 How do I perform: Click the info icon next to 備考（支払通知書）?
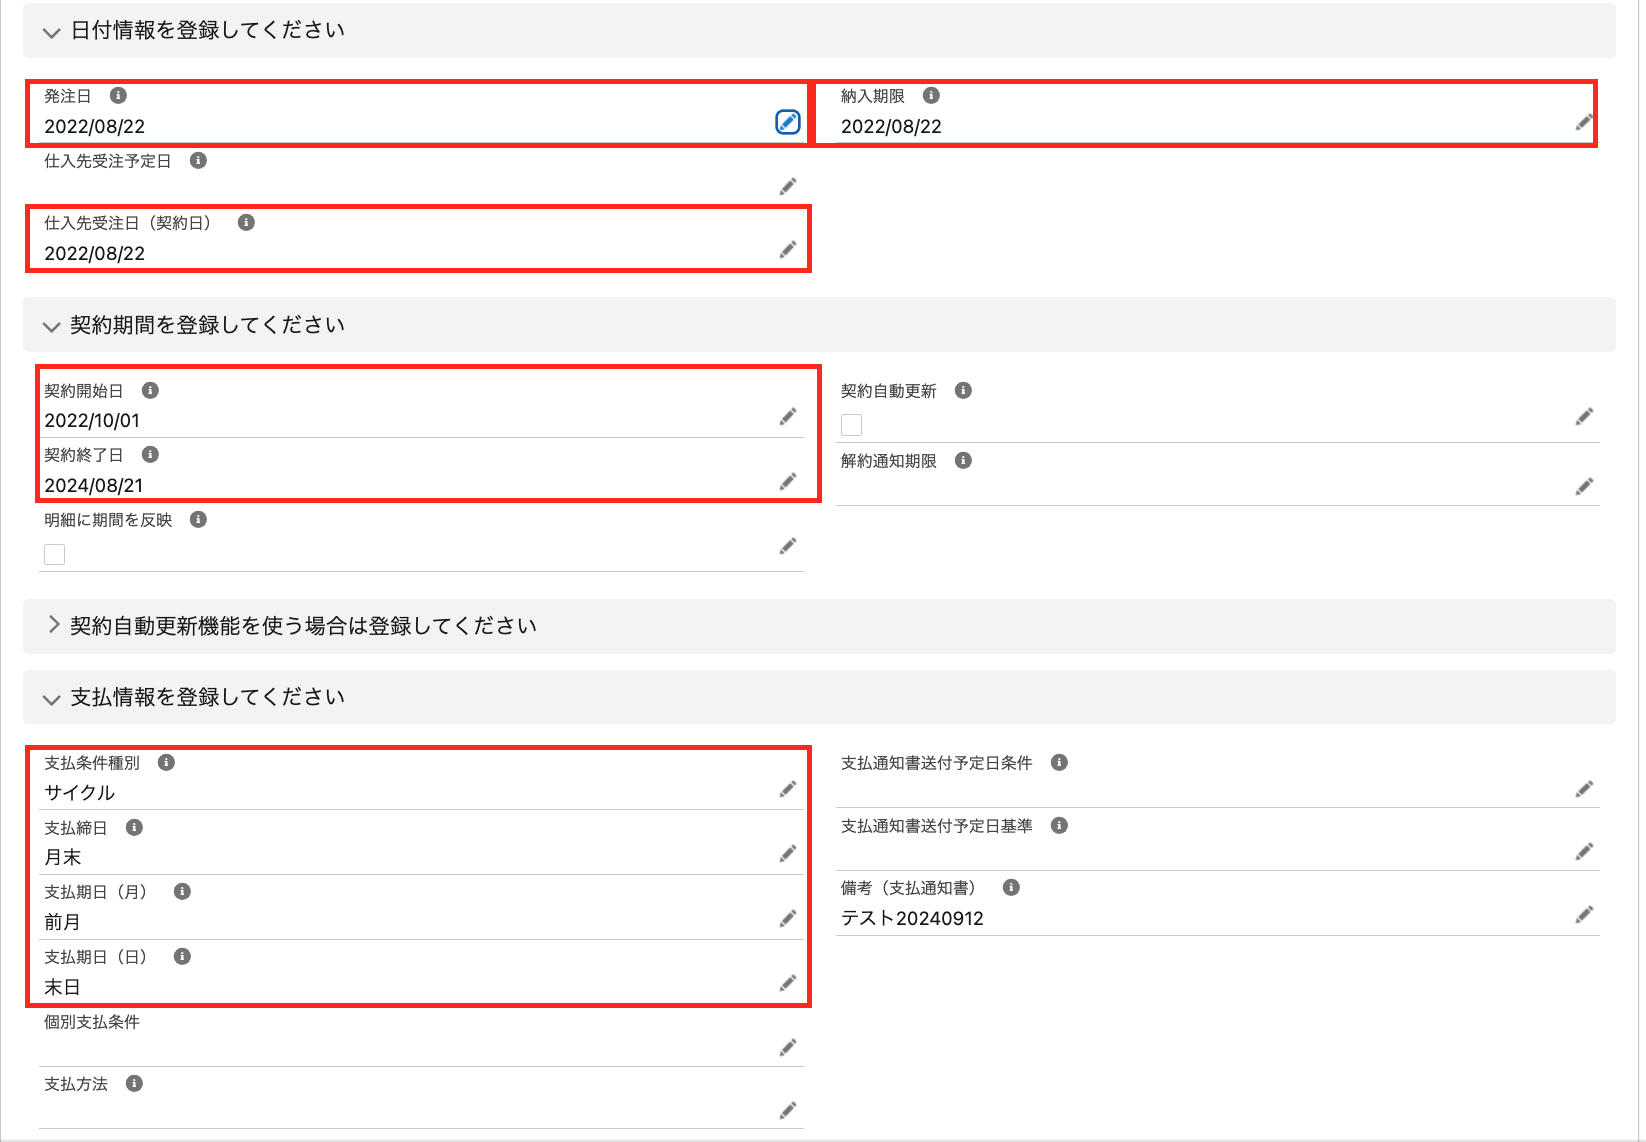click(1011, 887)
